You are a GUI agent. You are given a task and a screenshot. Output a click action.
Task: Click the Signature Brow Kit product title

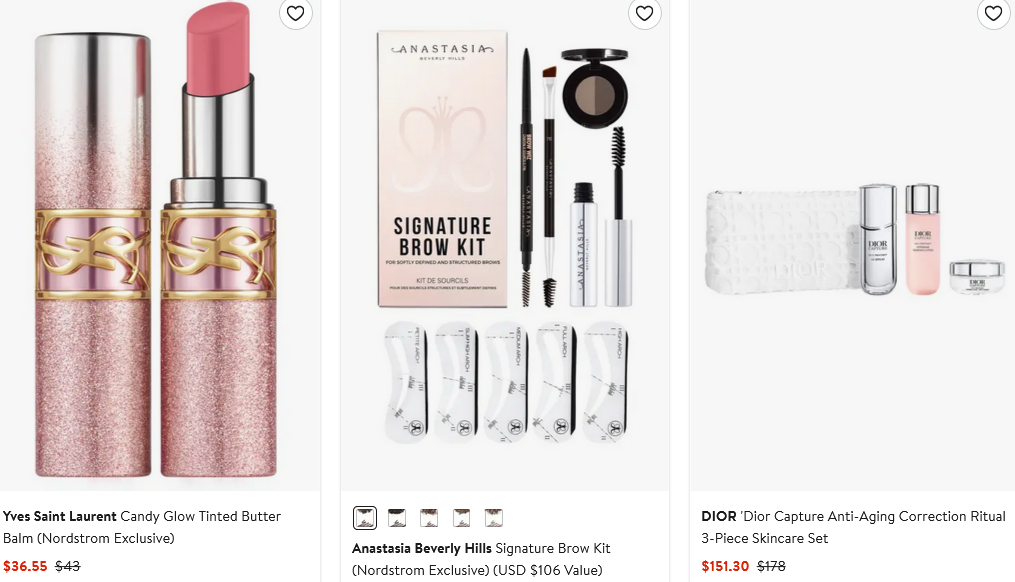552,548
